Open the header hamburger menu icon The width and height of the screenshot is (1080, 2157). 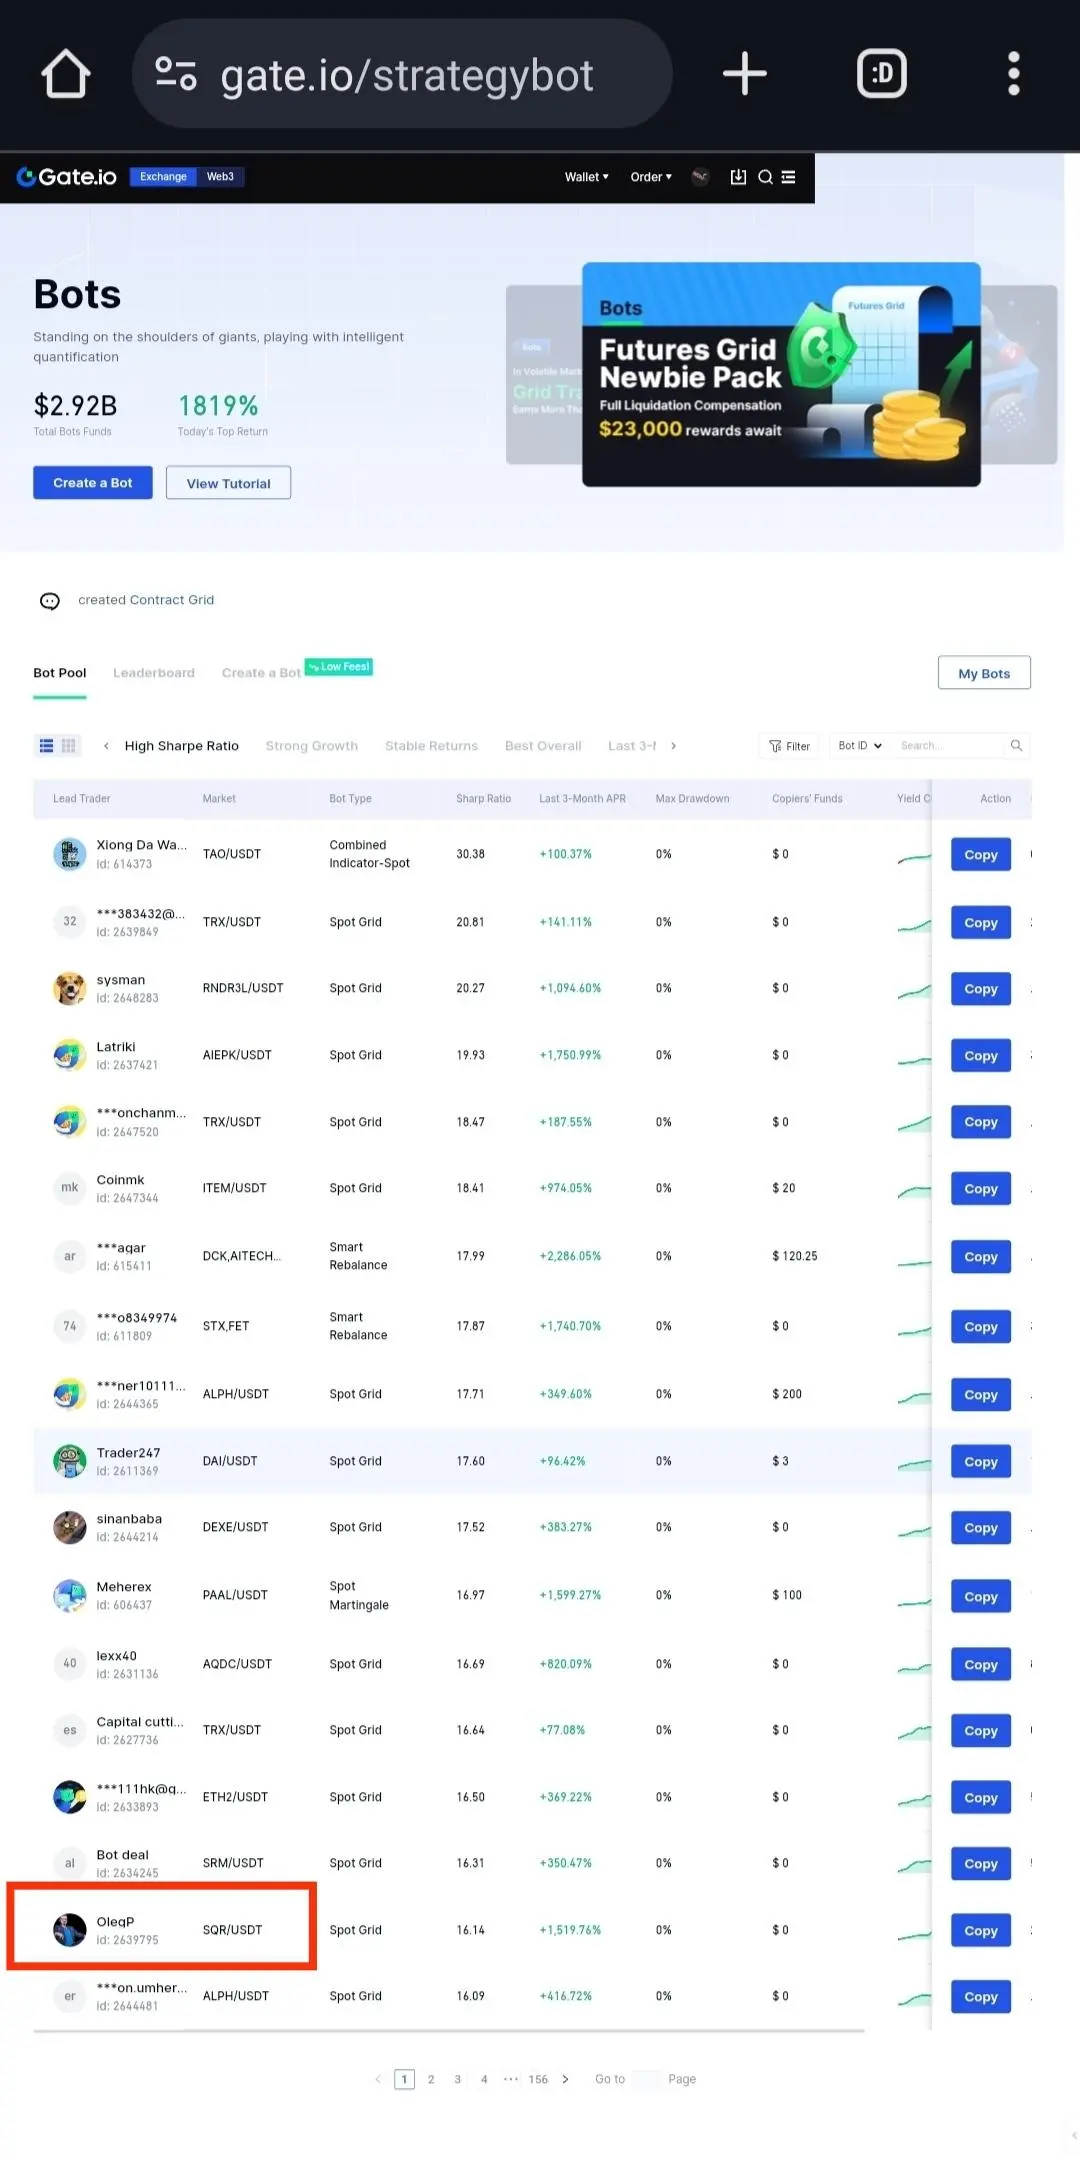pos(788,177)
